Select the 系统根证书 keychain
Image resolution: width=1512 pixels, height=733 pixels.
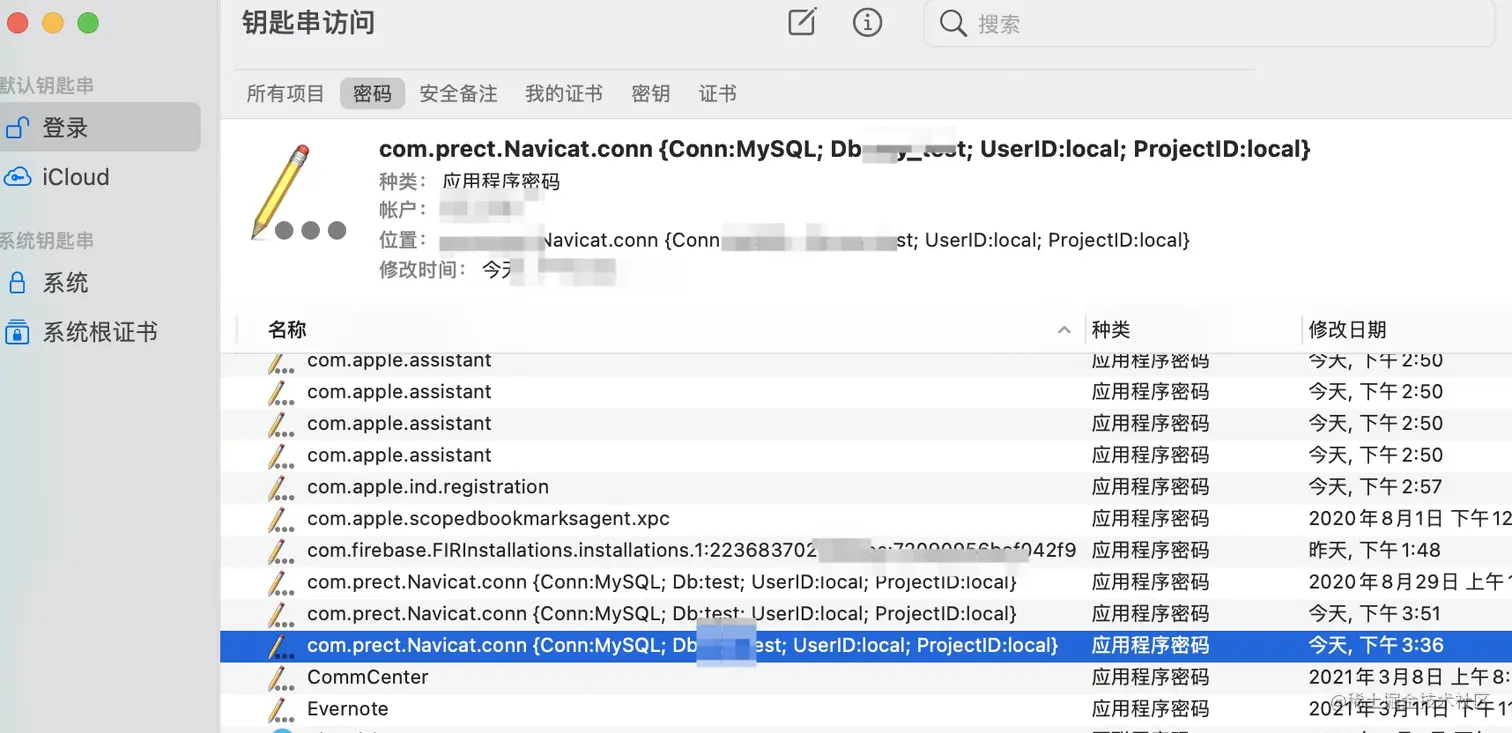(100, 332)
